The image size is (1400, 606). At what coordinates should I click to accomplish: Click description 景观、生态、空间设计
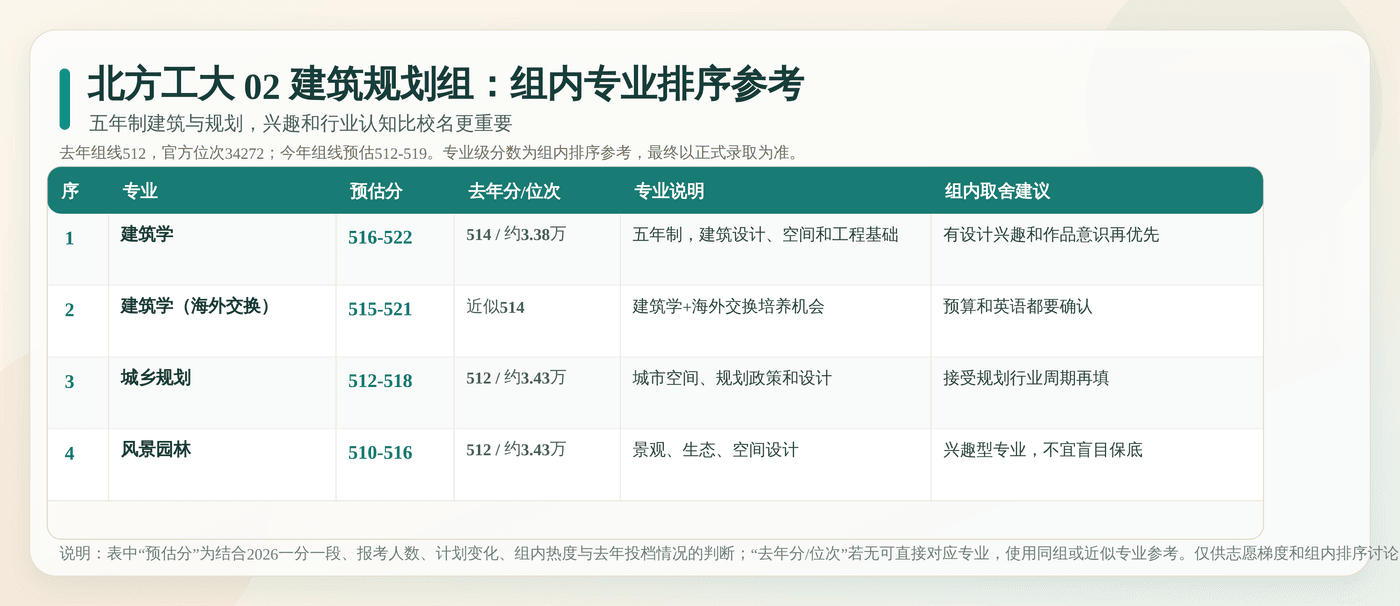click(716, 450)
